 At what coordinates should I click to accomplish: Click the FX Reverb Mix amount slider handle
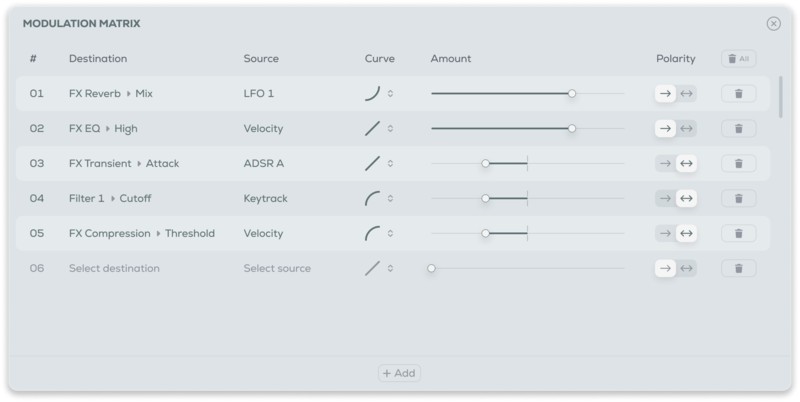(x=572, y=94)
